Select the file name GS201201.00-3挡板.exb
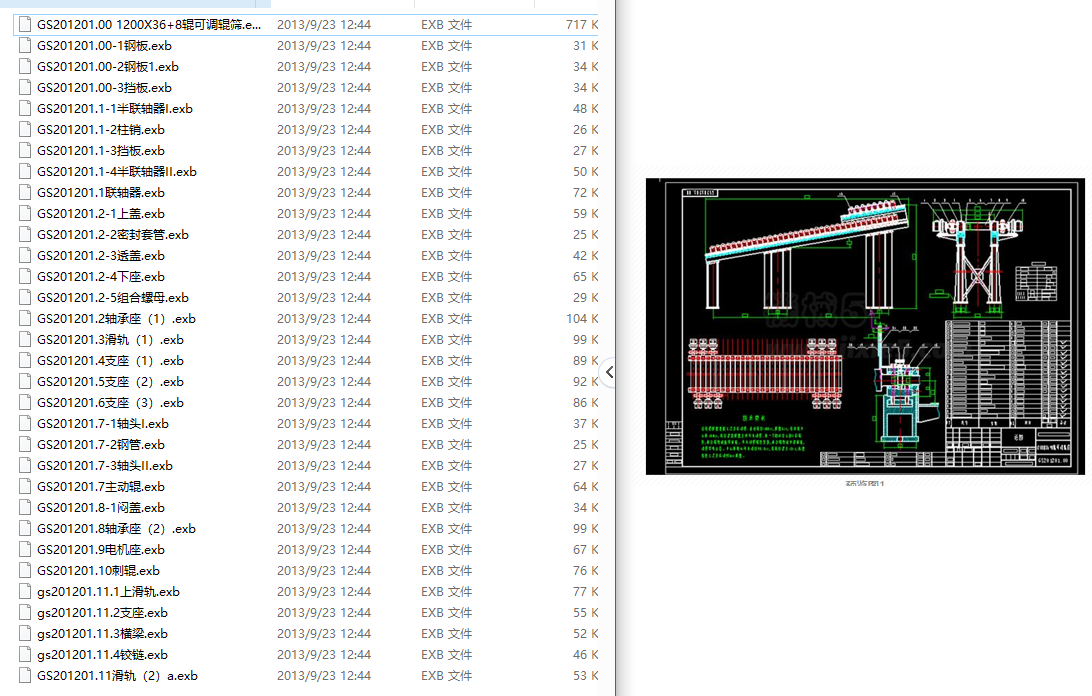 click(104, 88)
